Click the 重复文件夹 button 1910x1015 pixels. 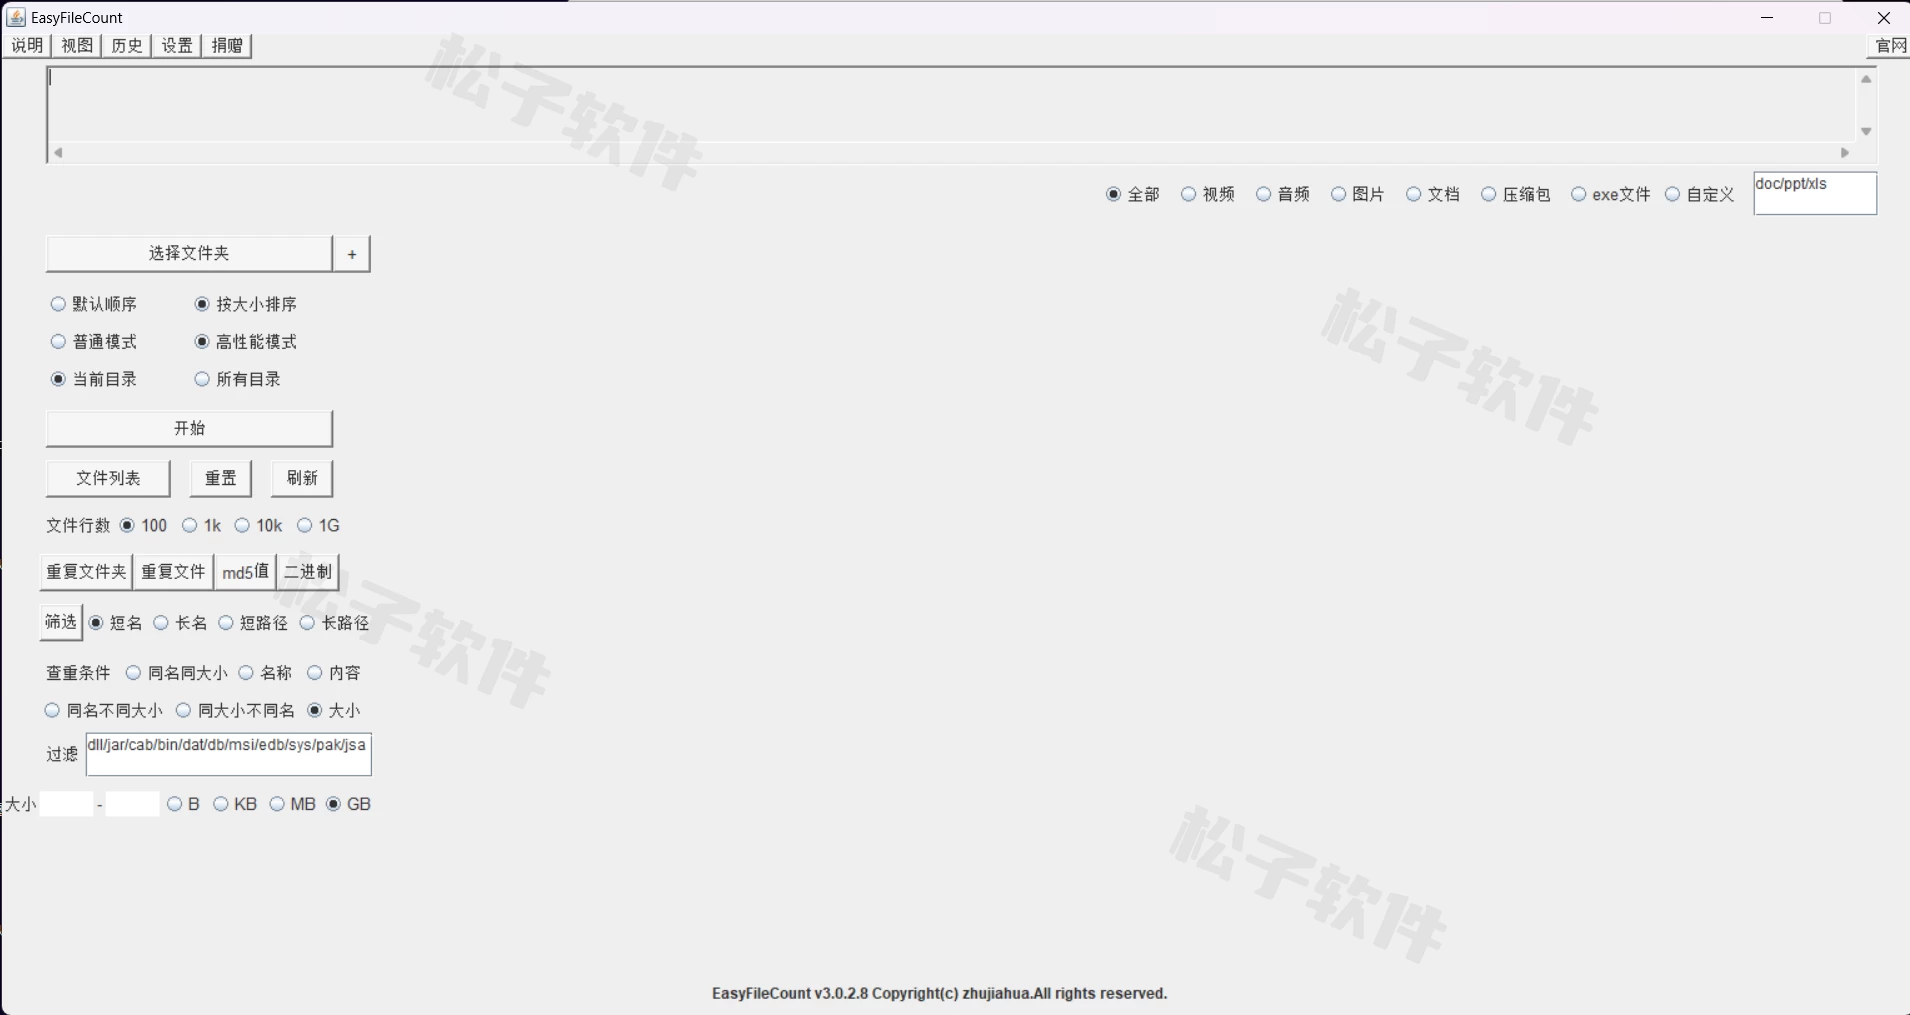coord(86,572)
